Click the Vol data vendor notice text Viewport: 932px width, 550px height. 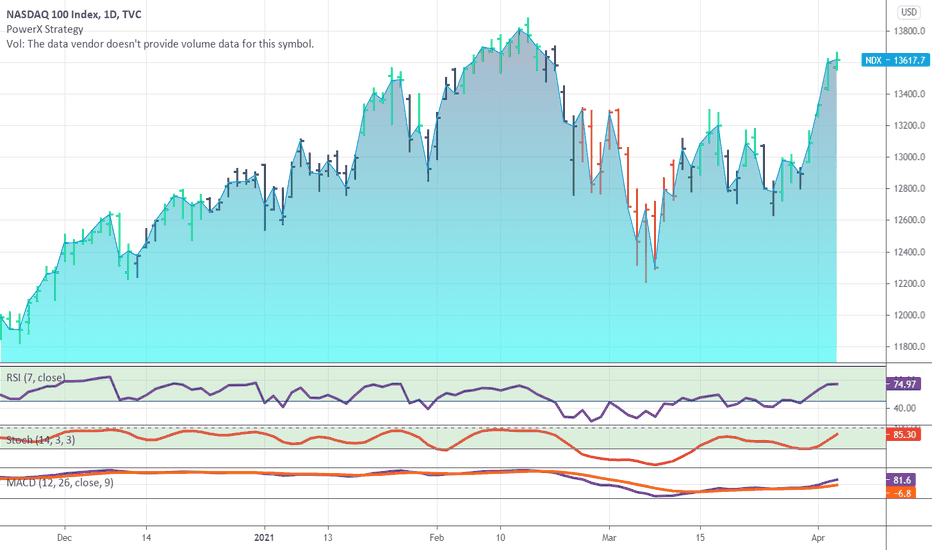[160, 44]
